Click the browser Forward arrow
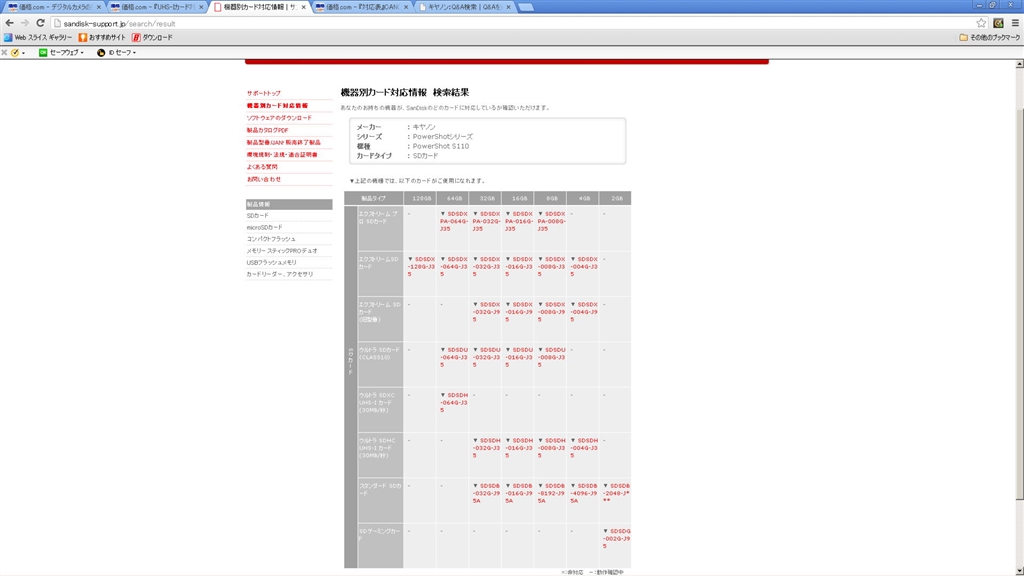This screenshot has width=1024, height=576. pos(25,23)
